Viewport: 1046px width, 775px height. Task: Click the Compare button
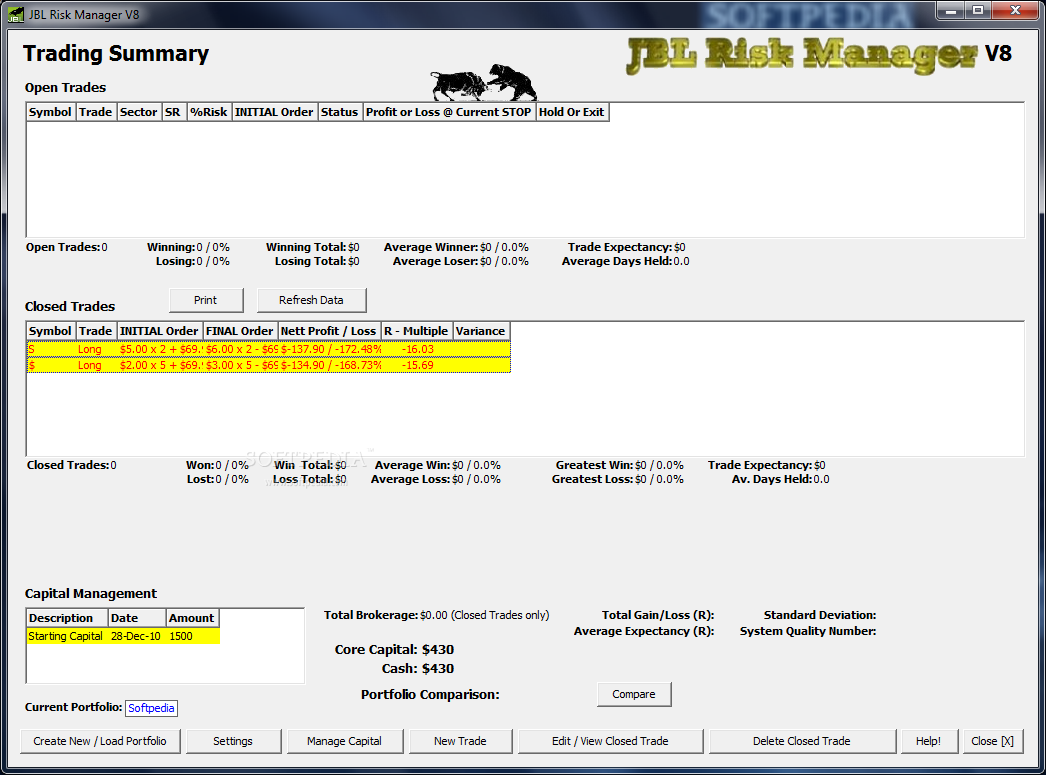click(634, 694)
